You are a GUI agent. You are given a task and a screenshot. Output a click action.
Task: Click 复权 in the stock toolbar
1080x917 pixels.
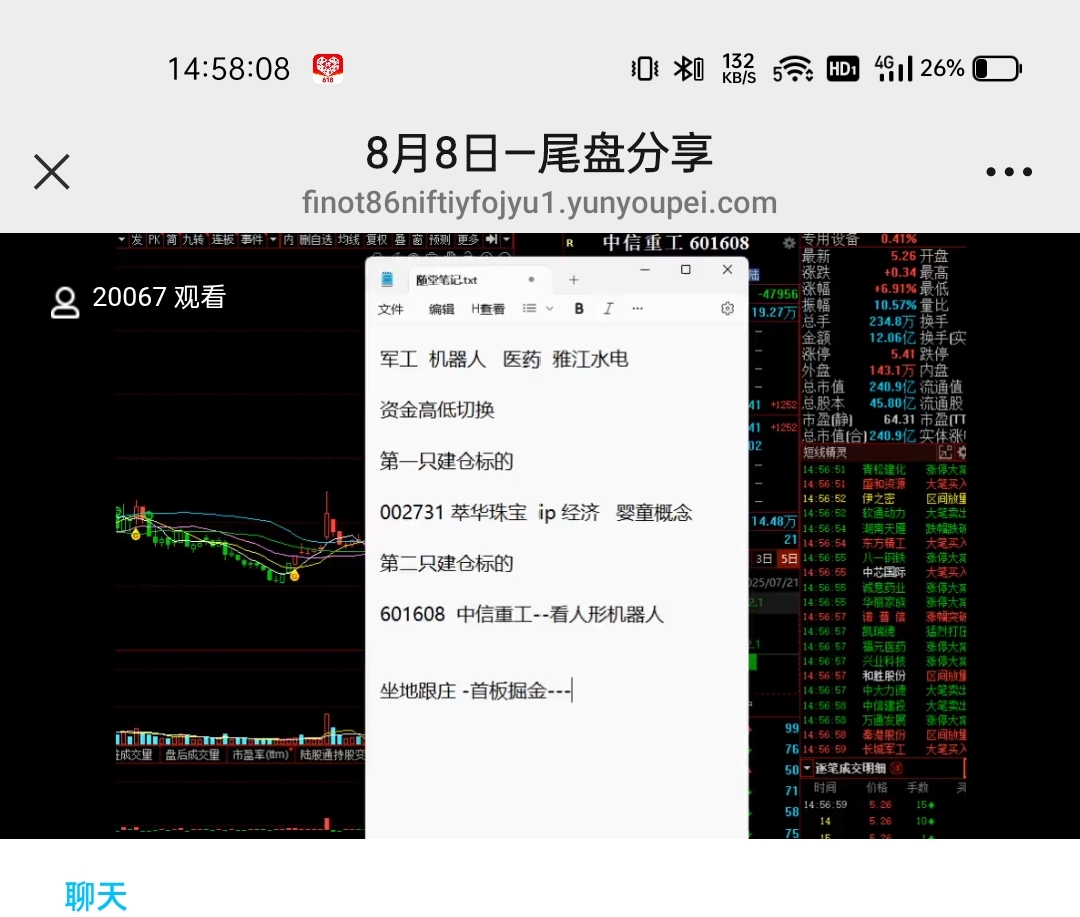(x=377, y=240)
